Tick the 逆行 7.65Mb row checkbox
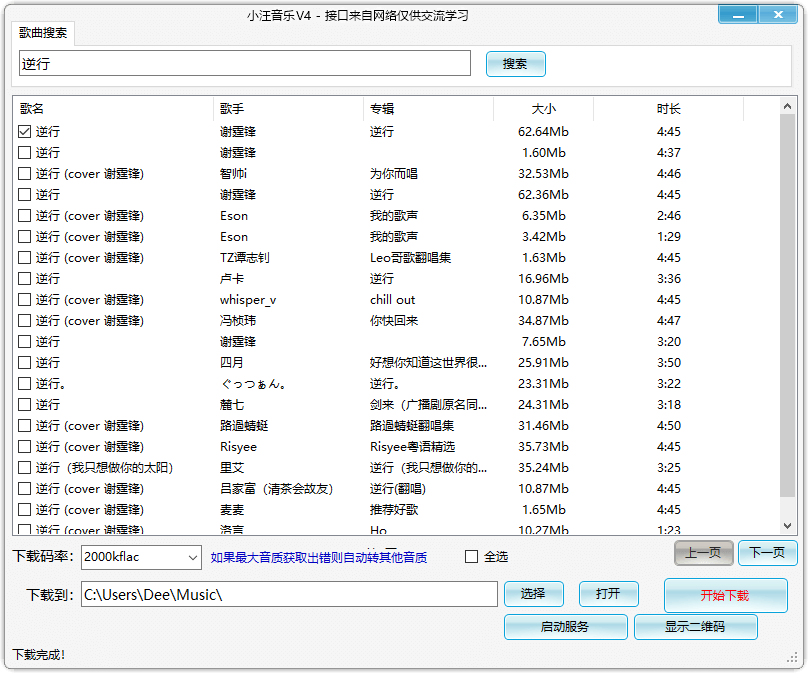The height and width of the screenshot is (673, 808). [24, 341]
